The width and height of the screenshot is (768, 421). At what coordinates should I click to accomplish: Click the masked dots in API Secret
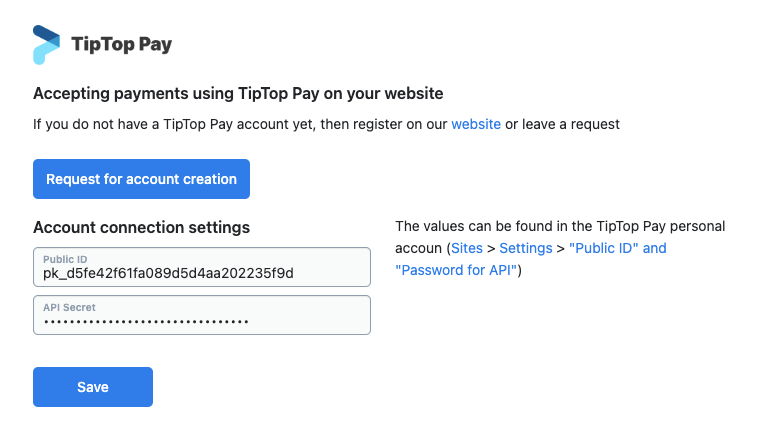[146, 321]
